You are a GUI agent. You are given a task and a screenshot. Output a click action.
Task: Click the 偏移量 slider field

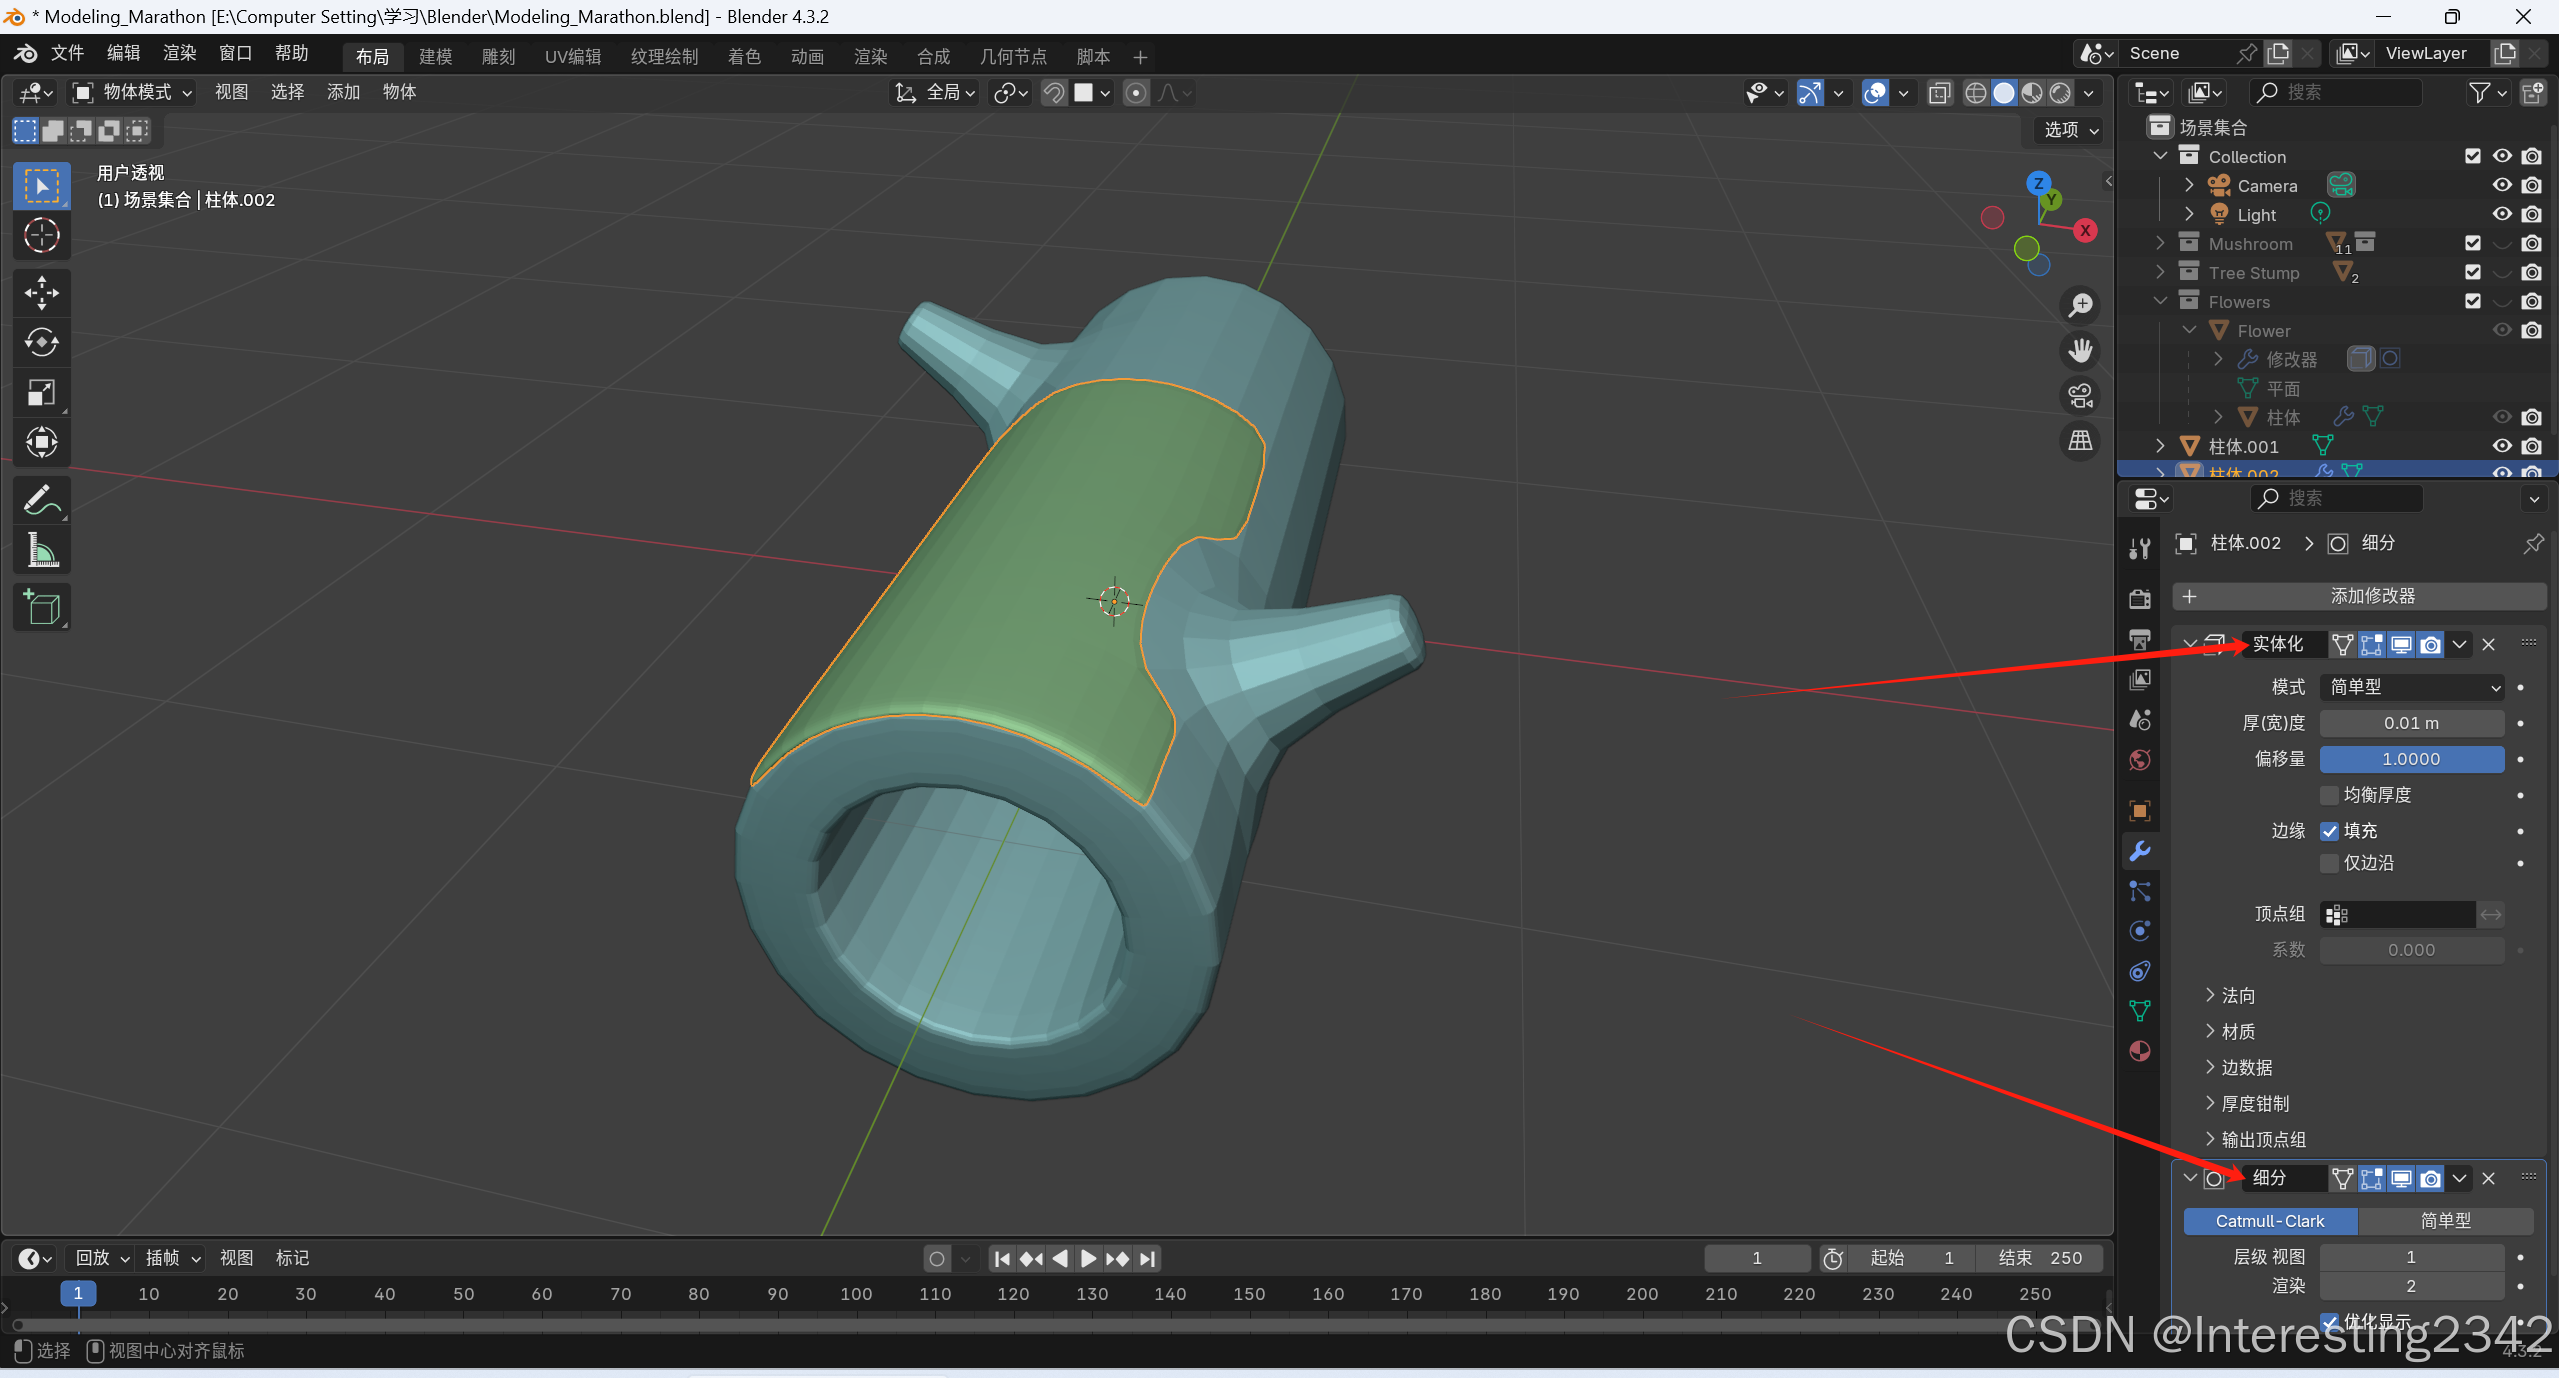click(x=2410, y=759)
